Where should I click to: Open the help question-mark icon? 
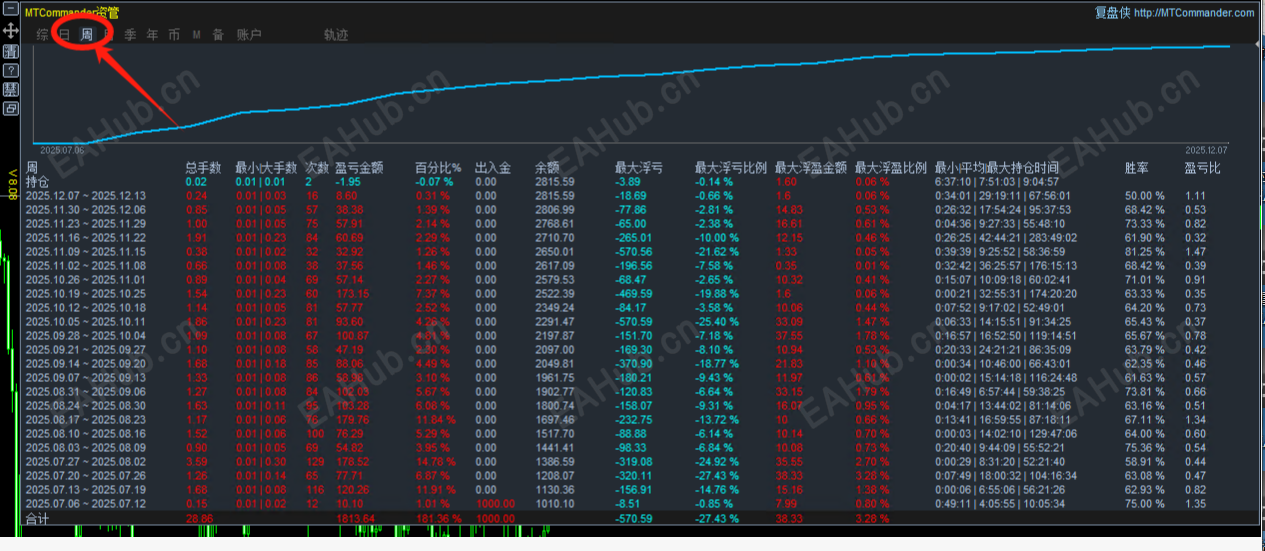click(11, 71)
